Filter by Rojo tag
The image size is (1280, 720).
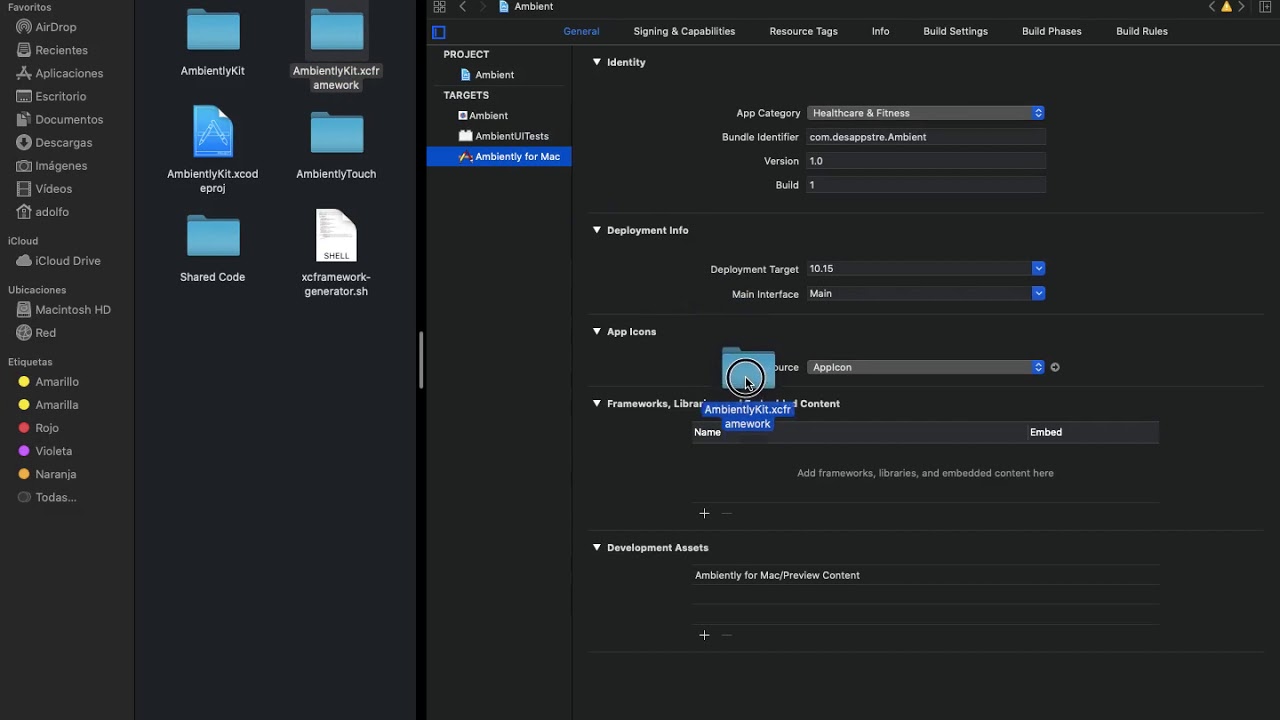click(39, 427)
